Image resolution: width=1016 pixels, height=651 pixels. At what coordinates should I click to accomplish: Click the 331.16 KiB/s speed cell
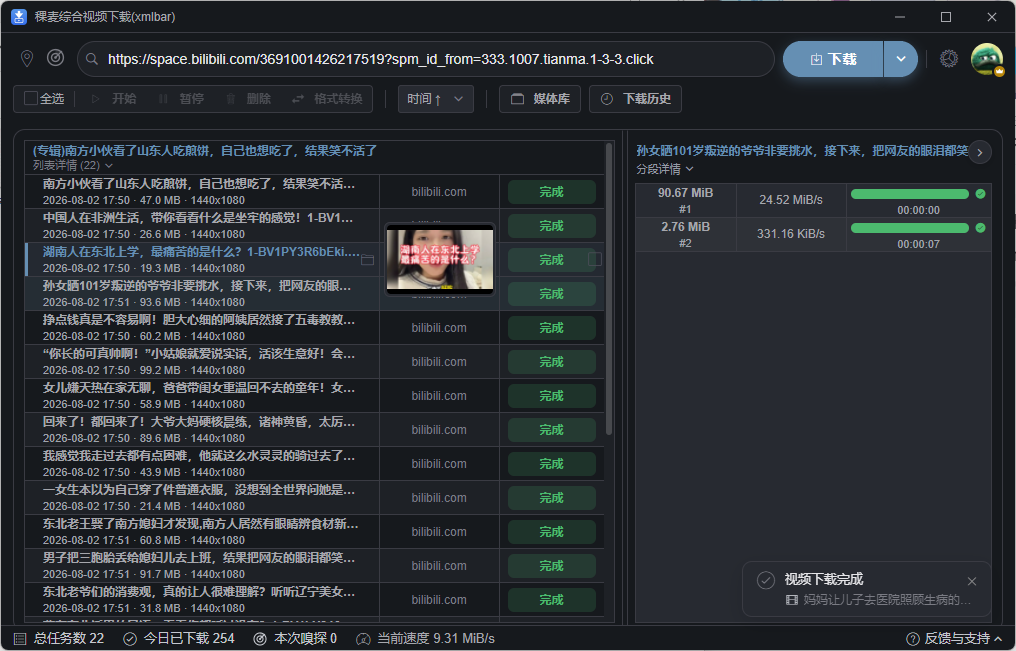791,234
